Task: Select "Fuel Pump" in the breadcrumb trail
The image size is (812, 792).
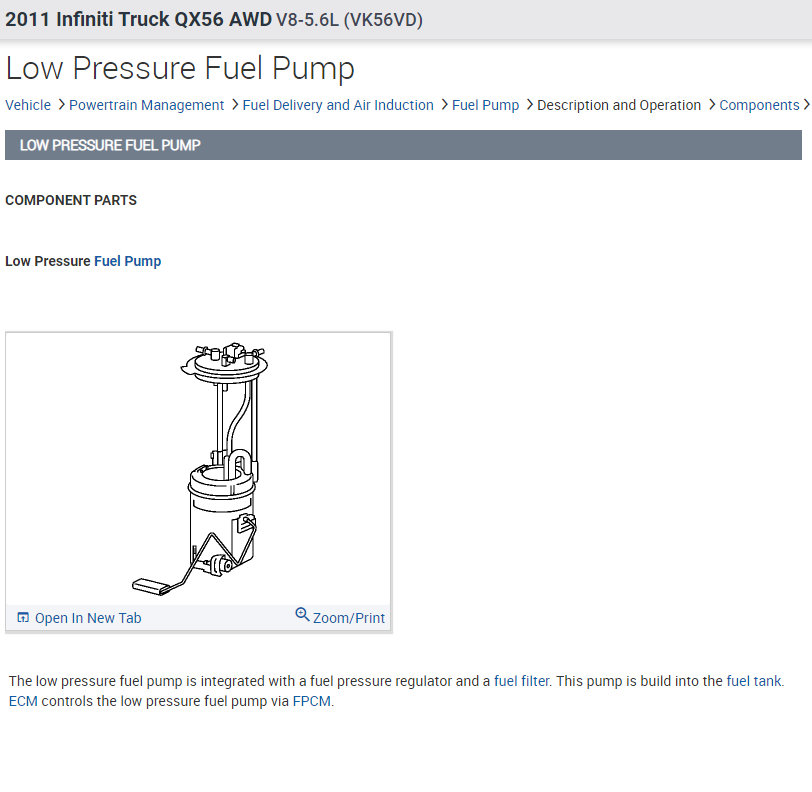Action: pos(486,105)
